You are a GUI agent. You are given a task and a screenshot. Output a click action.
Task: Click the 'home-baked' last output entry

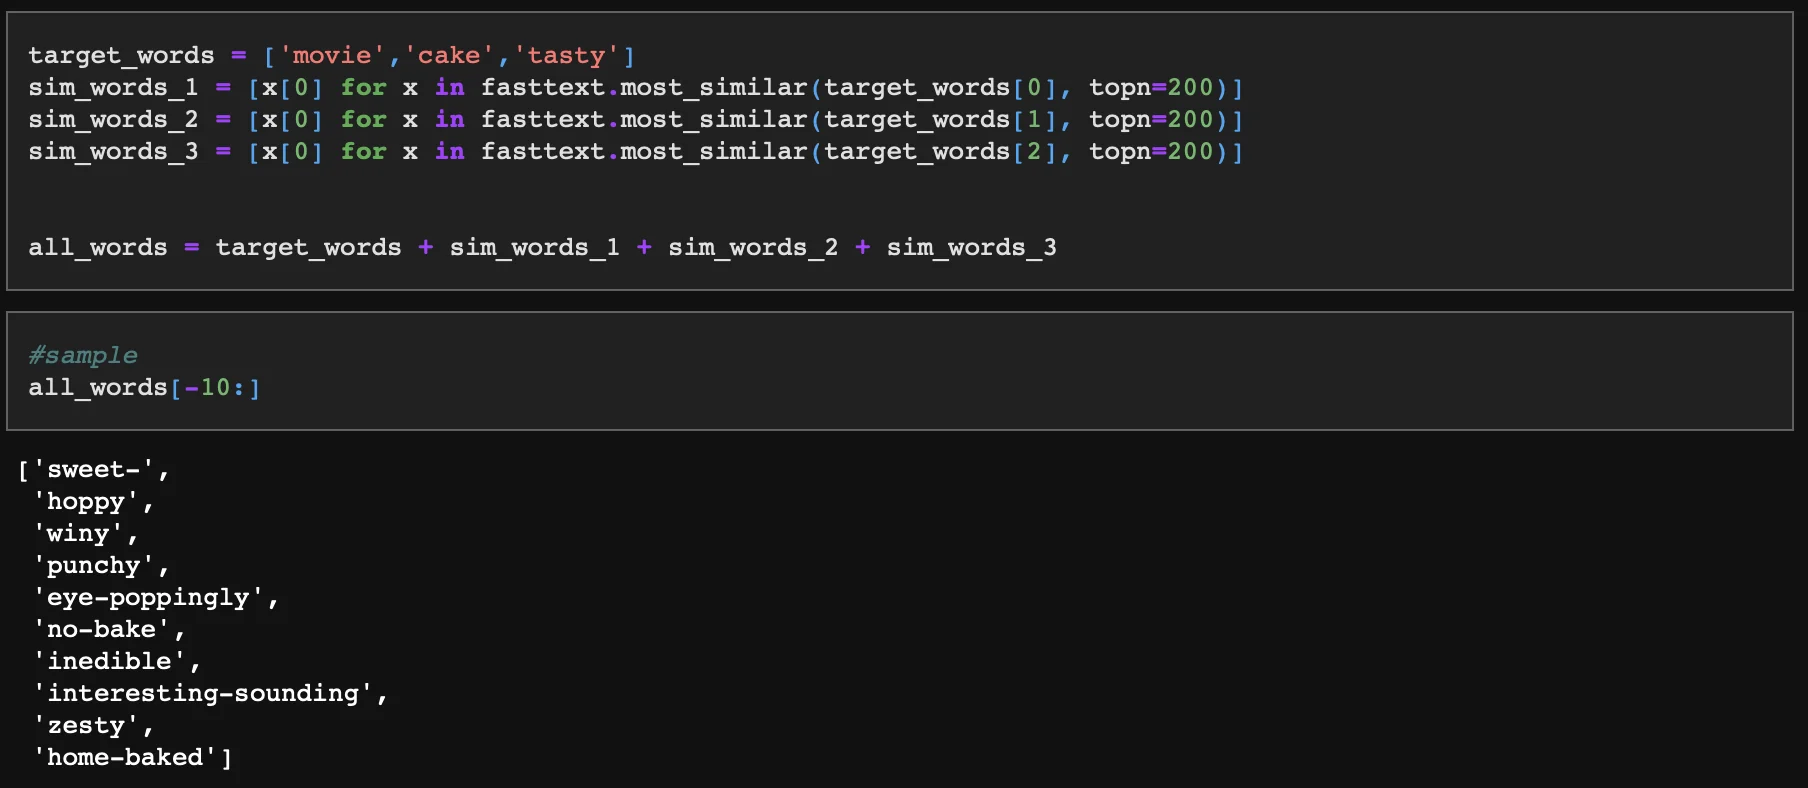point(125,758)
